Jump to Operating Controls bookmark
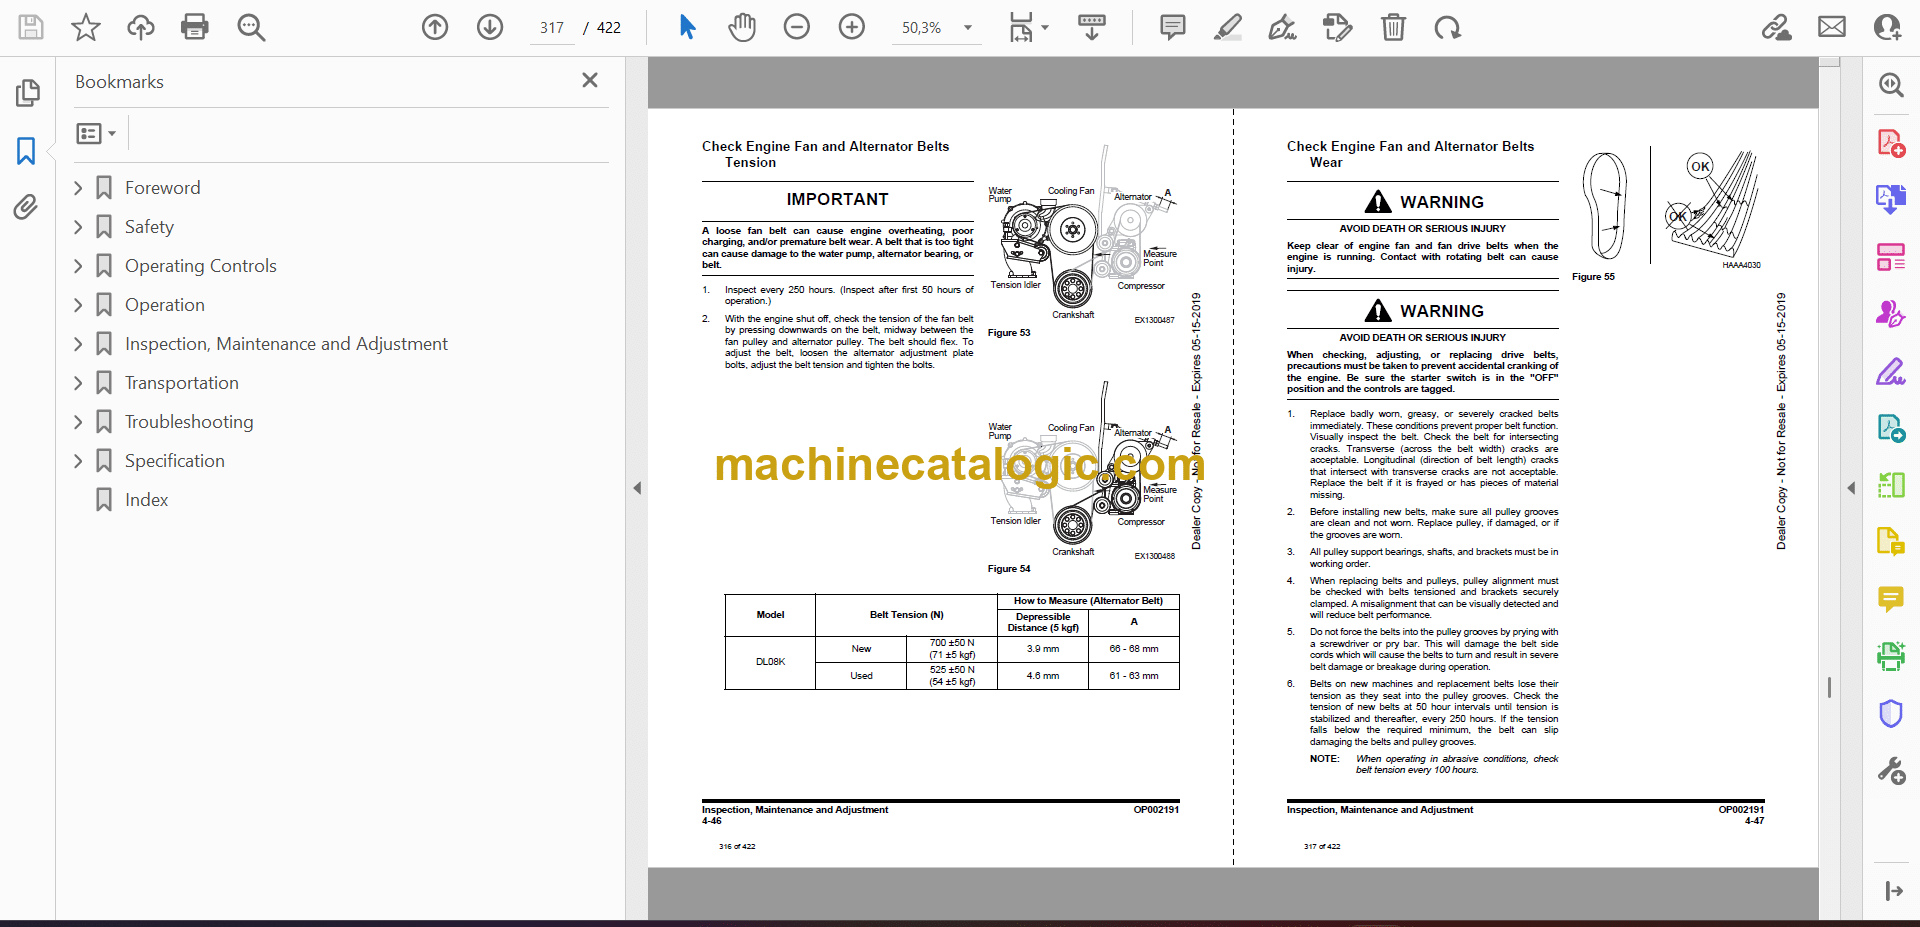This screenshot has width=1920, height=927. tap(200, 266)
